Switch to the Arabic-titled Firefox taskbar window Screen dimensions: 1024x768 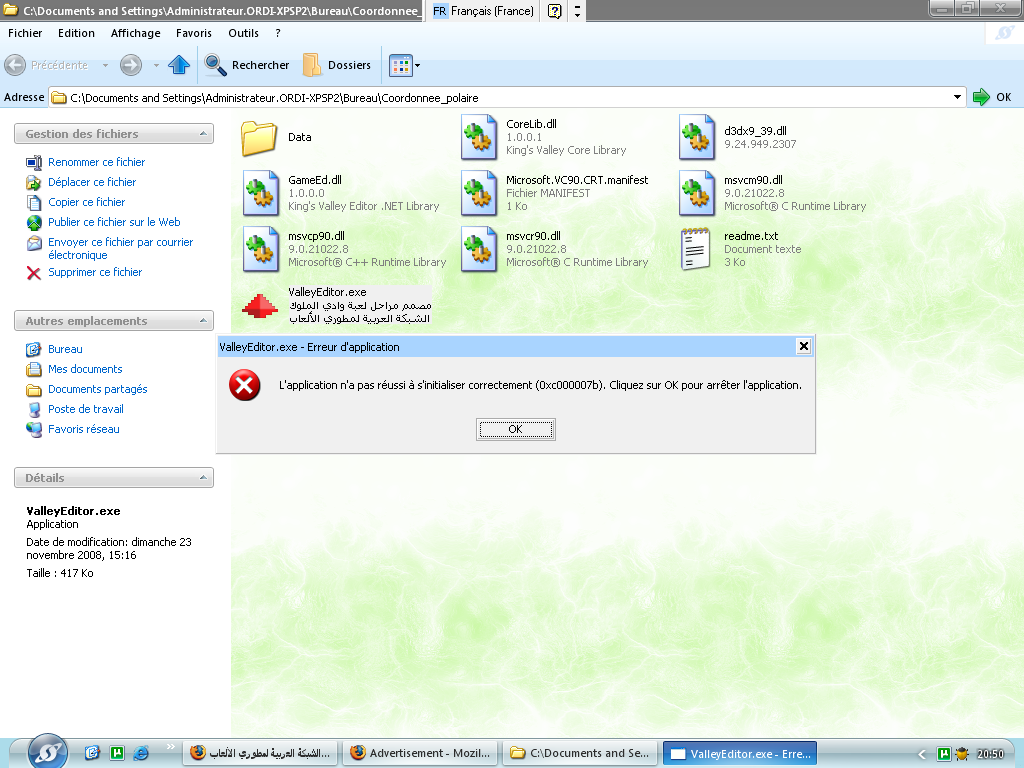point(261,753)
